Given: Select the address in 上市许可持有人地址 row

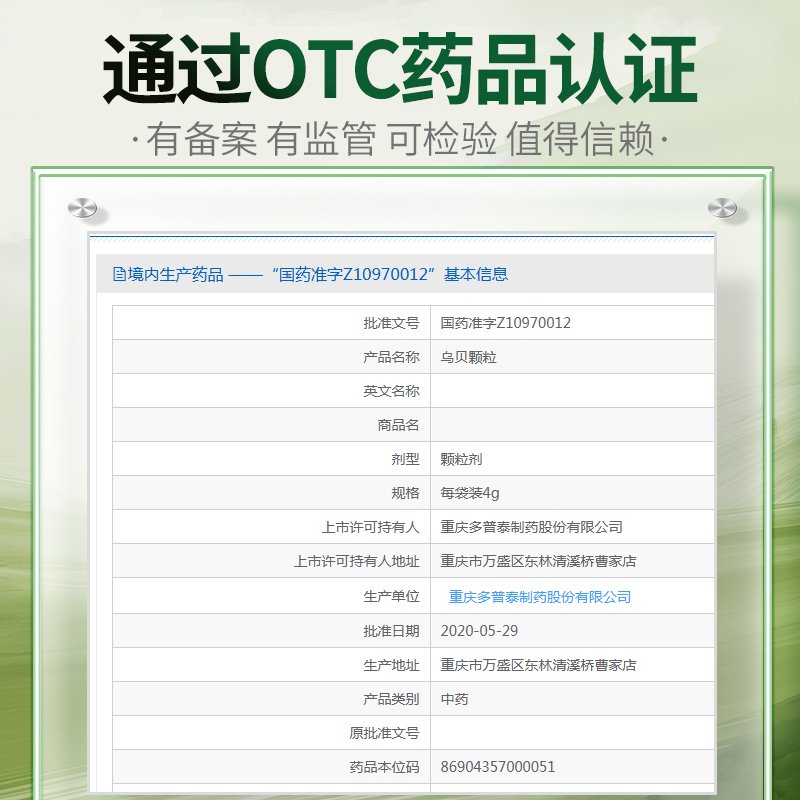Looking at the screenshot, I should tap(538, 561).
